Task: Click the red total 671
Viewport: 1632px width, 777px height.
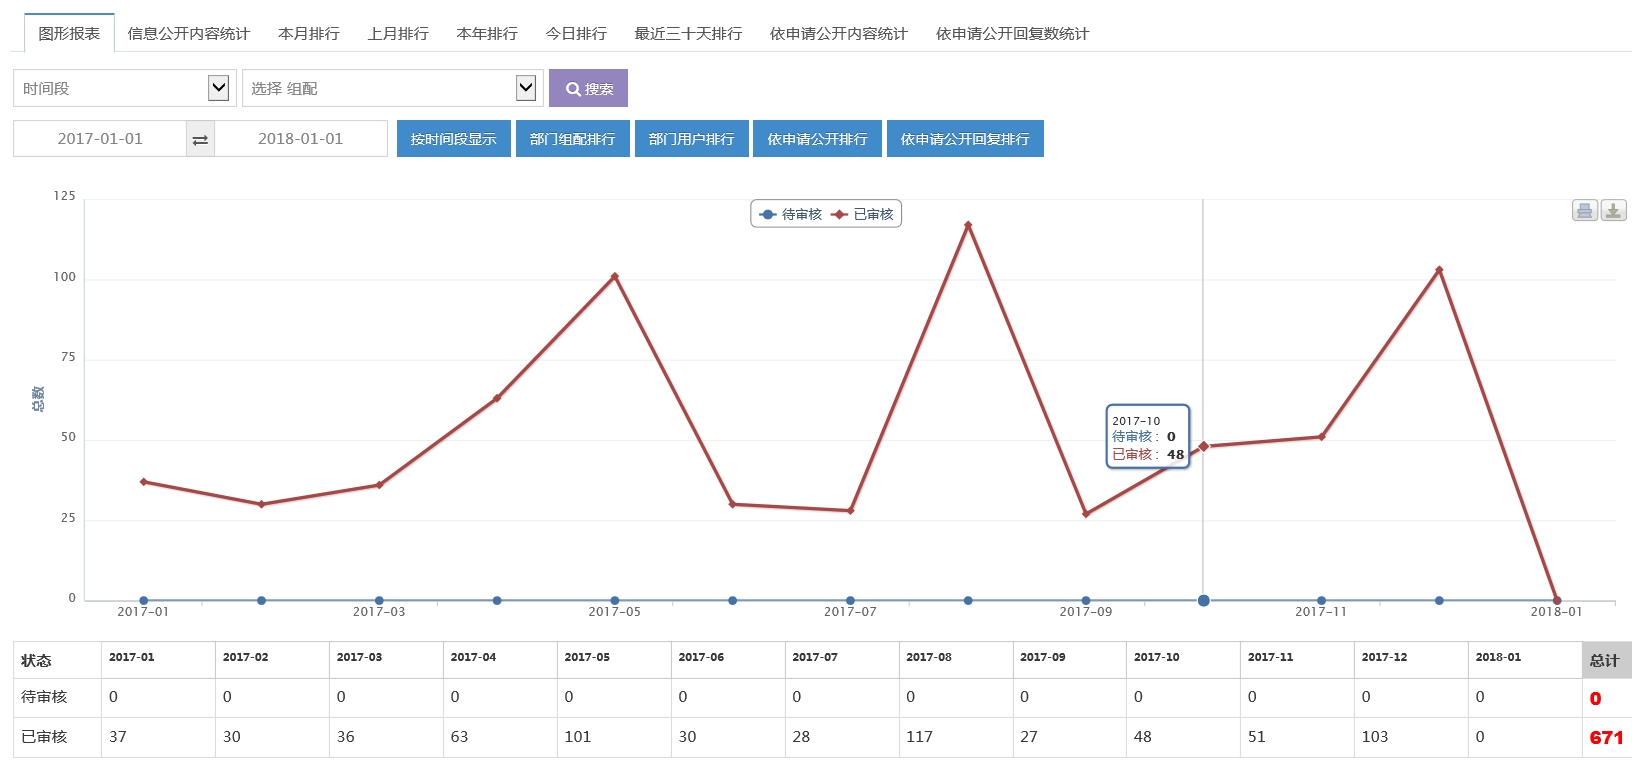Action: 1606,738
